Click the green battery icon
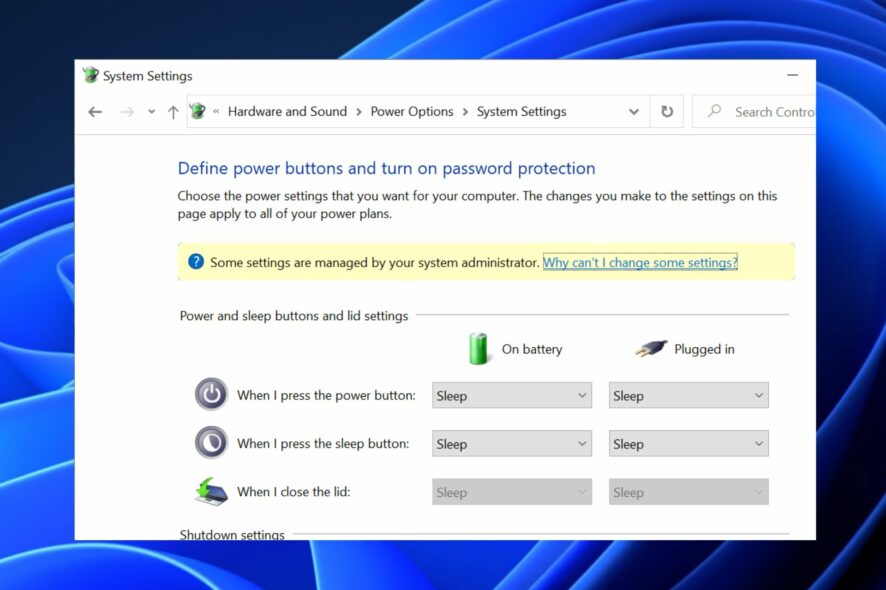The image size is (886, 590). click(x=478, y=349)
